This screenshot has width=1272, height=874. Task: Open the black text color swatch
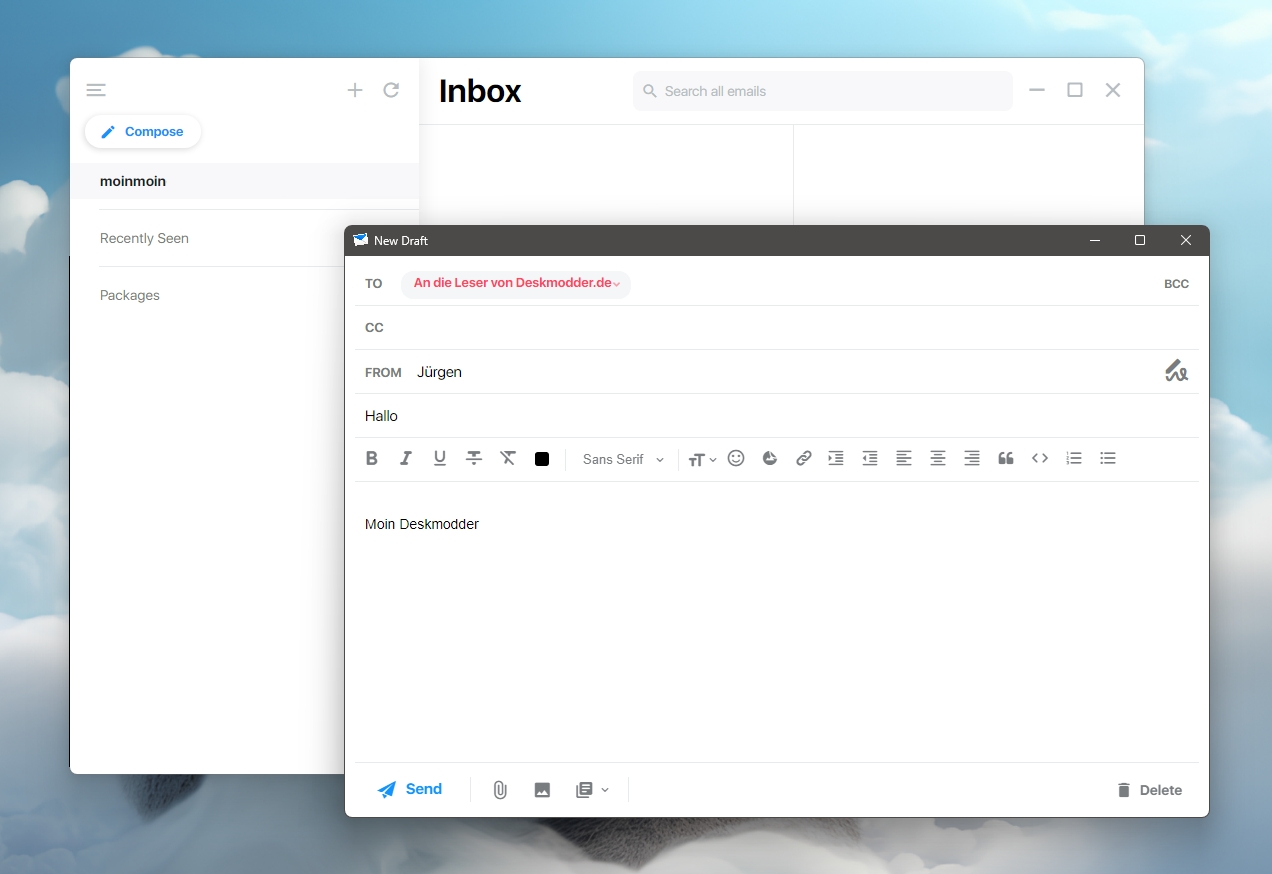(542, 459)
